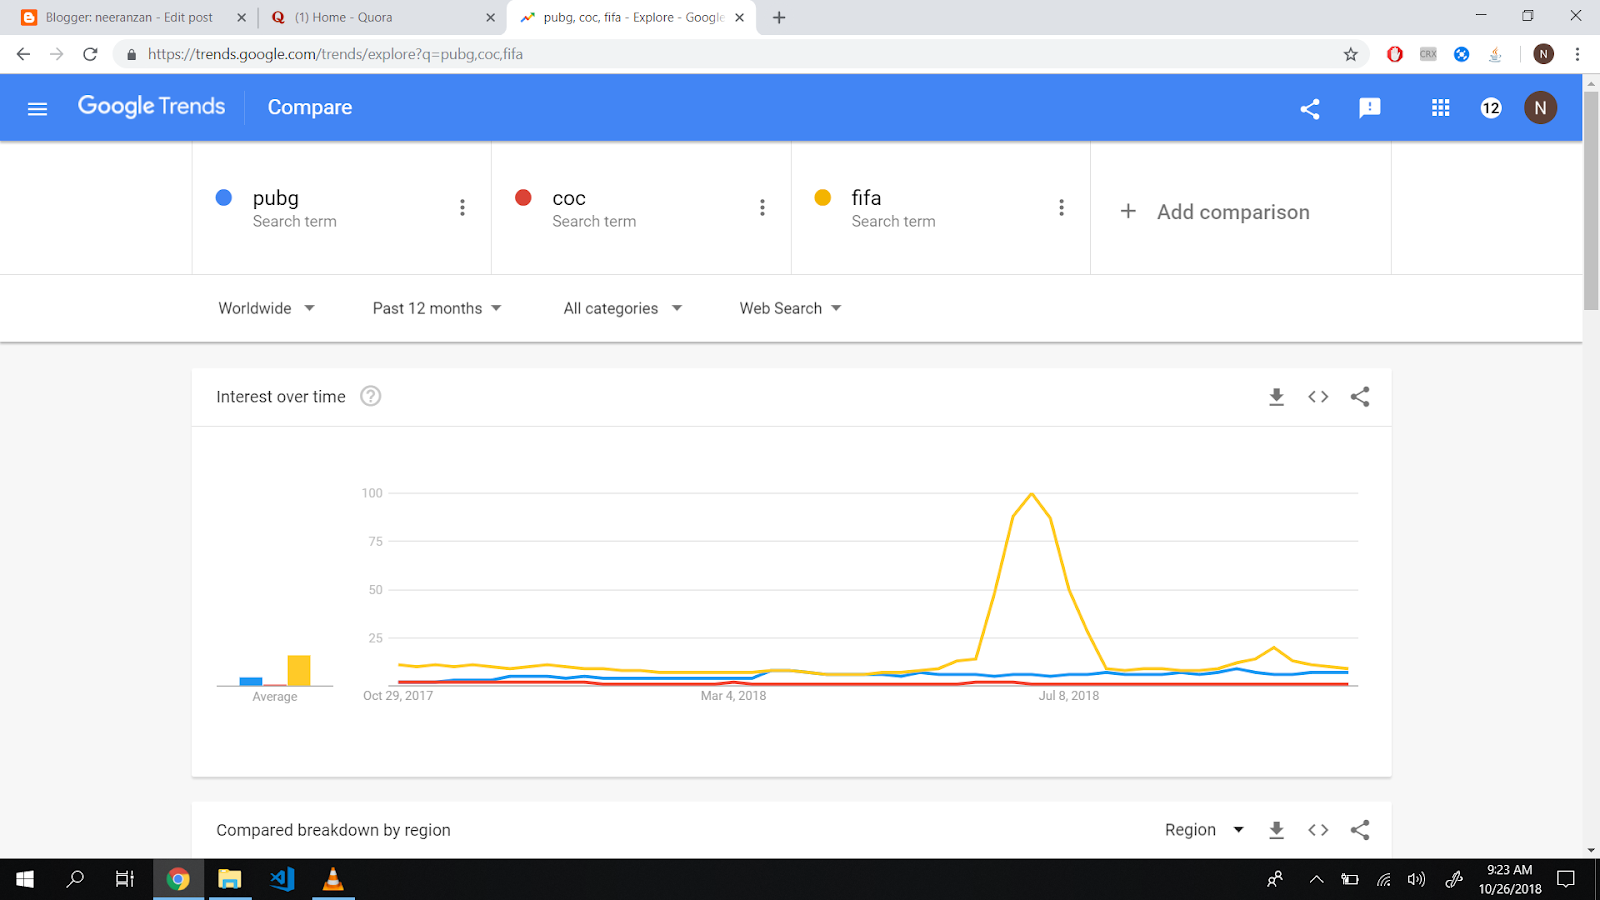The image size is (1600, 900).
Task: Click the Mar 4, 2018 axis label
Action: pyautogui.click(x=733, y=696)
